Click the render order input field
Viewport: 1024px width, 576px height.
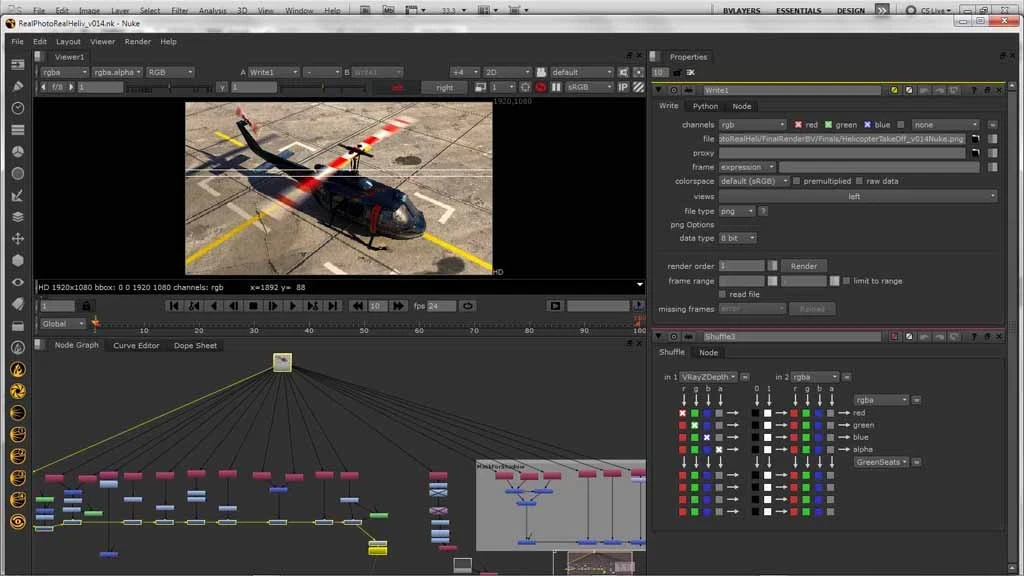click(741, 266)
